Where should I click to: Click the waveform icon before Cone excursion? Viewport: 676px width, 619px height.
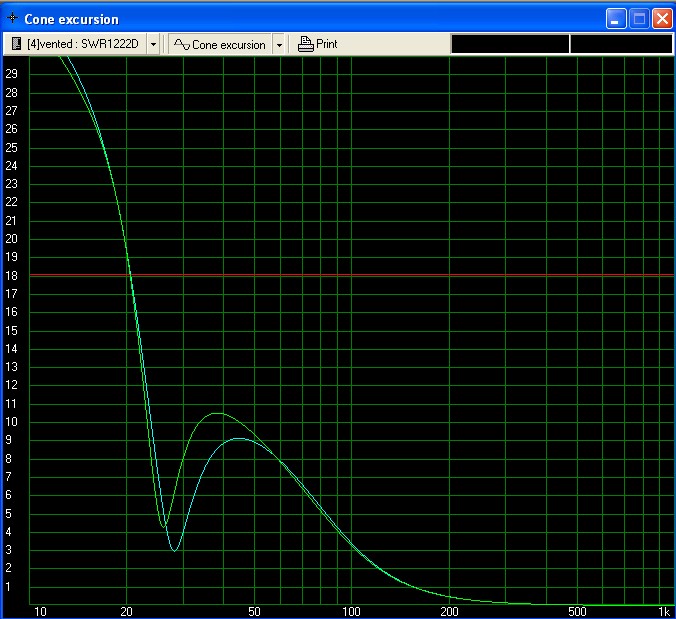point(182,44)
